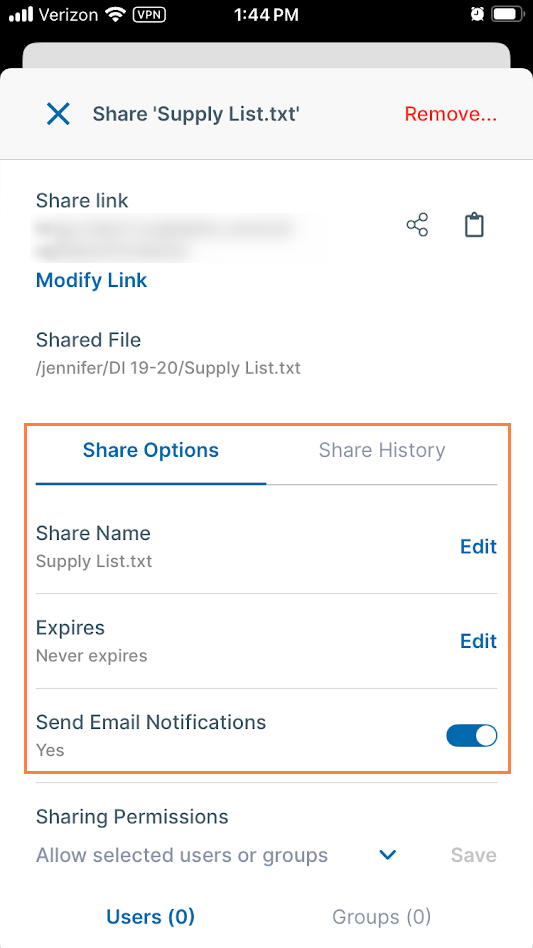Open the Groups (0) tab

point(382,917)
